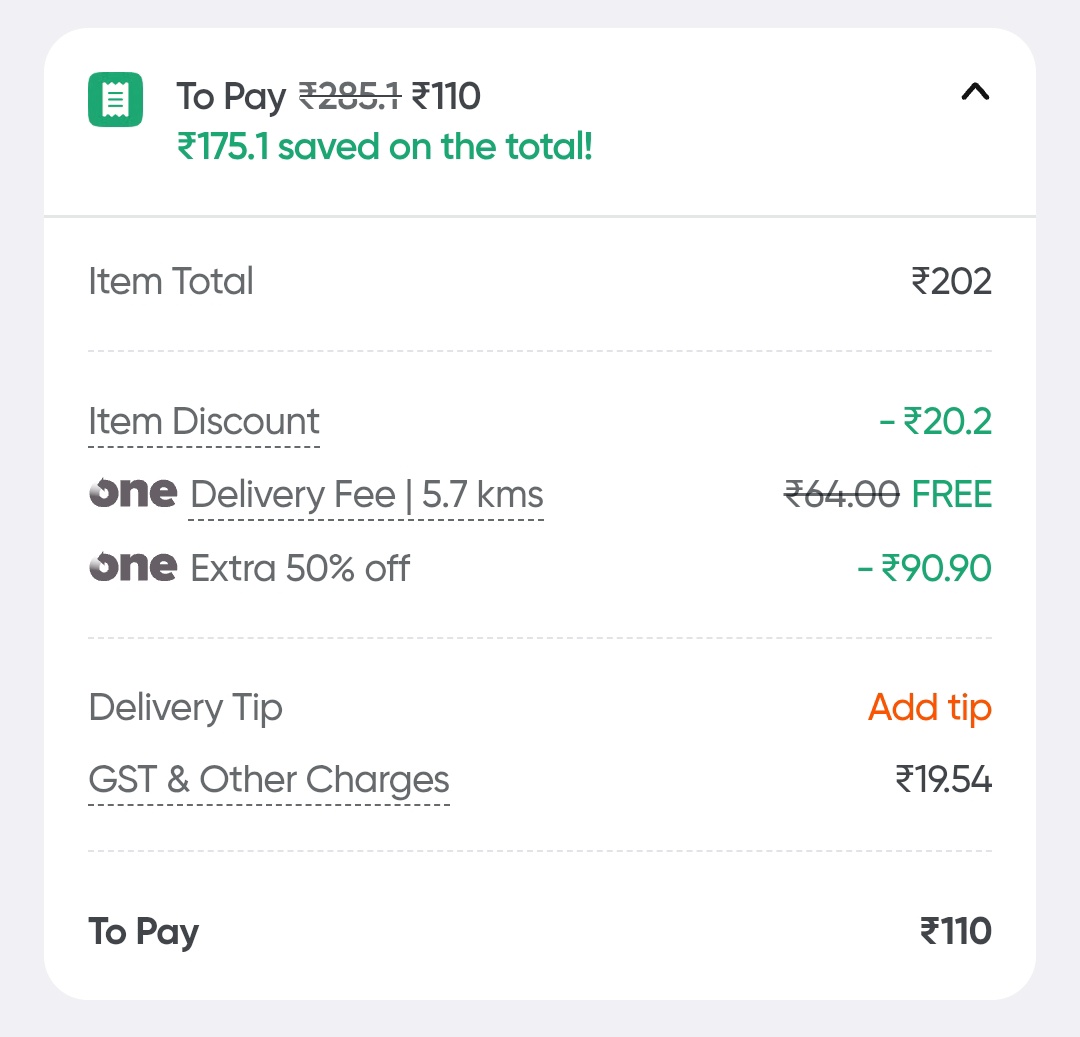Click the struck-through ₹64.00 delivery fee

(841, 494)
